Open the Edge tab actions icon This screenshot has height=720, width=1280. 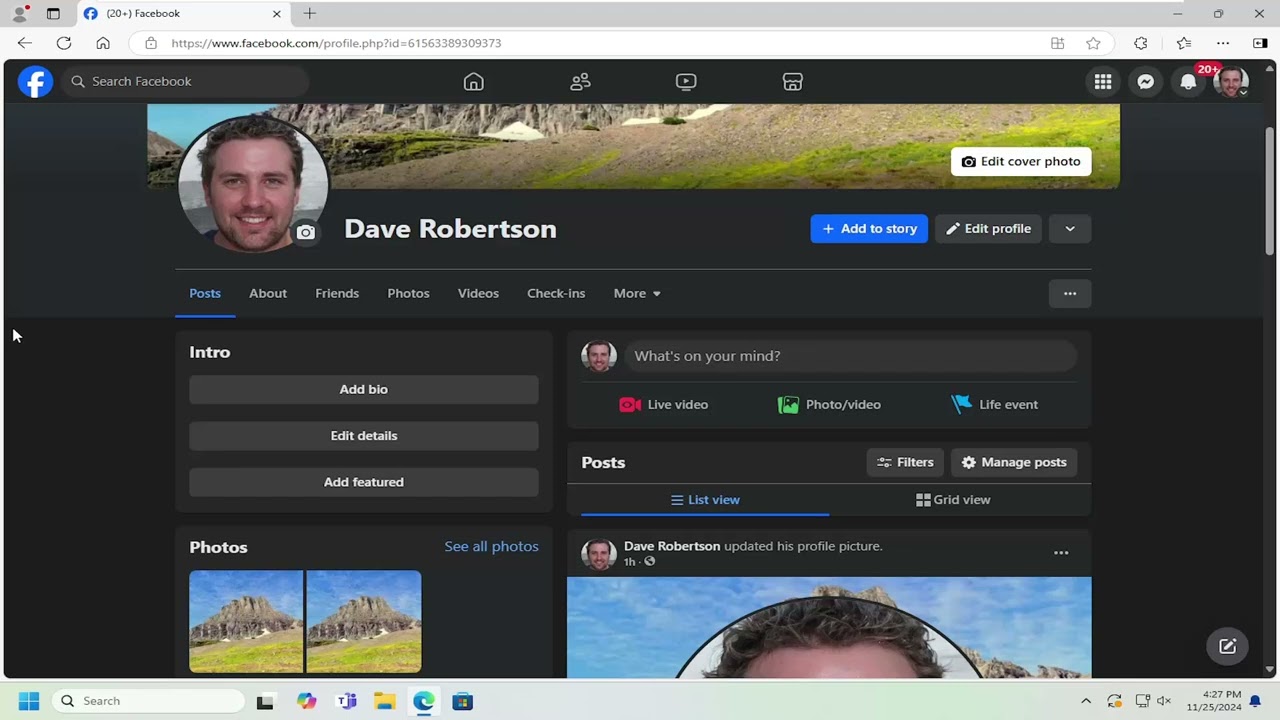coord(53,14)
